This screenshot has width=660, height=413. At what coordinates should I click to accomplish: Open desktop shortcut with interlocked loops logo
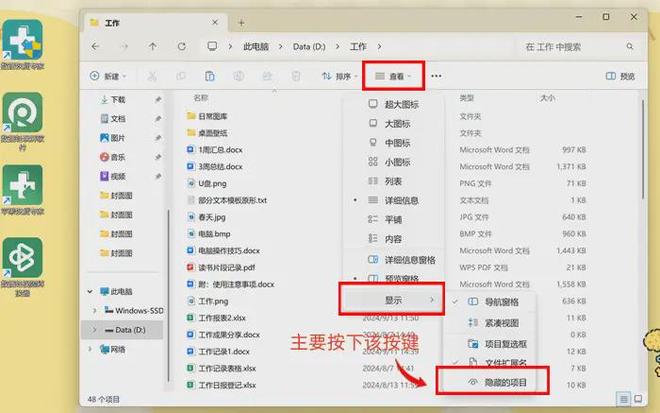pyautogui.click(x=23, y=257)
